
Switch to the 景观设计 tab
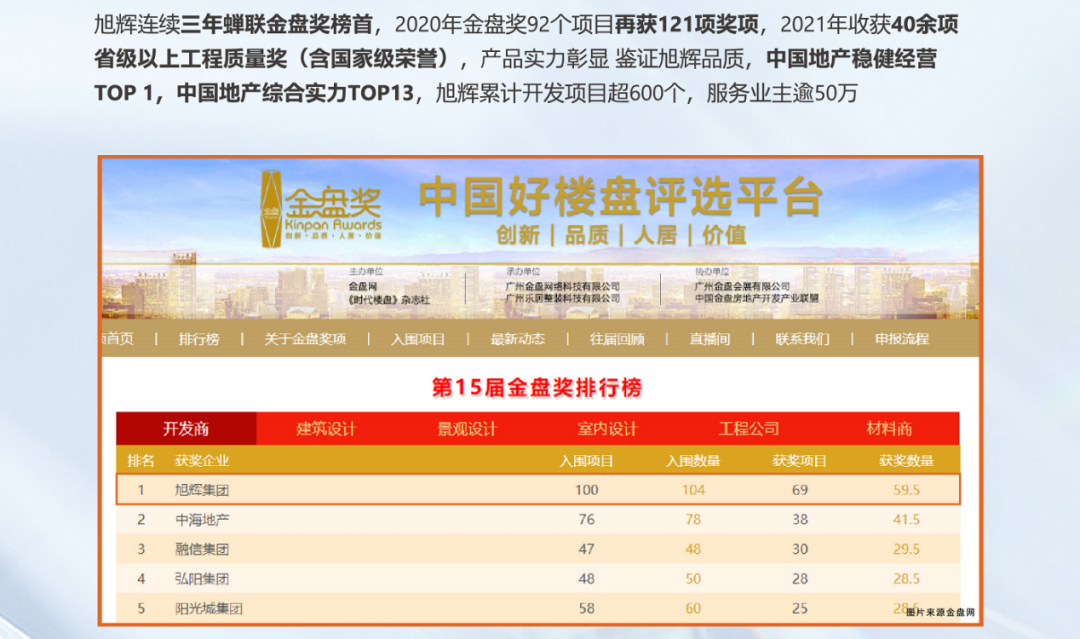(467, 429)
